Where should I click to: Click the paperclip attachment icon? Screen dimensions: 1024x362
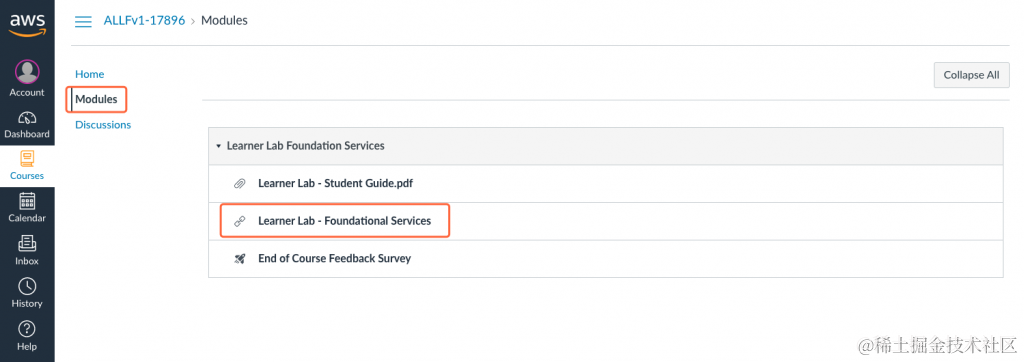[240, 184]
